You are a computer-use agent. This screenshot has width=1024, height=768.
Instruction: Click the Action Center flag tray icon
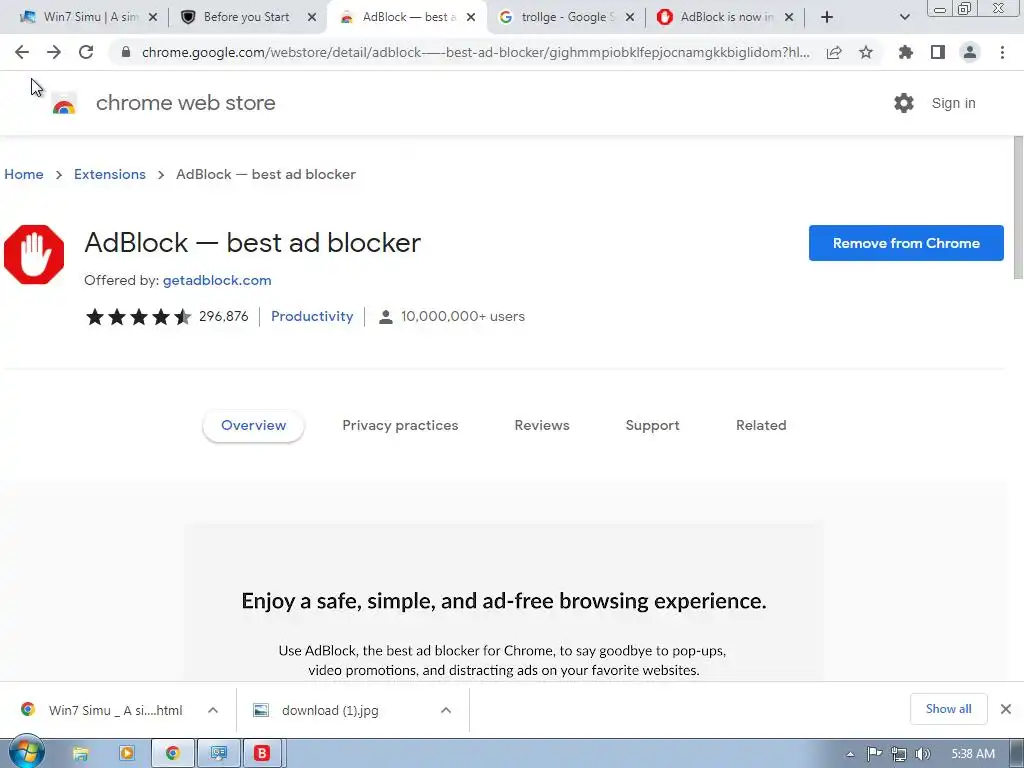[874, 754]
